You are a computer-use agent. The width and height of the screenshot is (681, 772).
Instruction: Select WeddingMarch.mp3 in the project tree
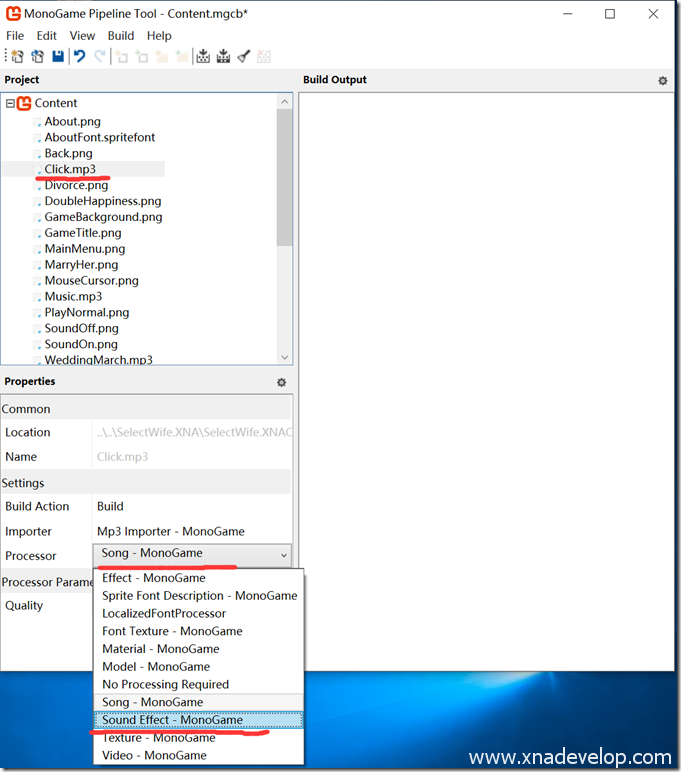(x=98, y=360)
